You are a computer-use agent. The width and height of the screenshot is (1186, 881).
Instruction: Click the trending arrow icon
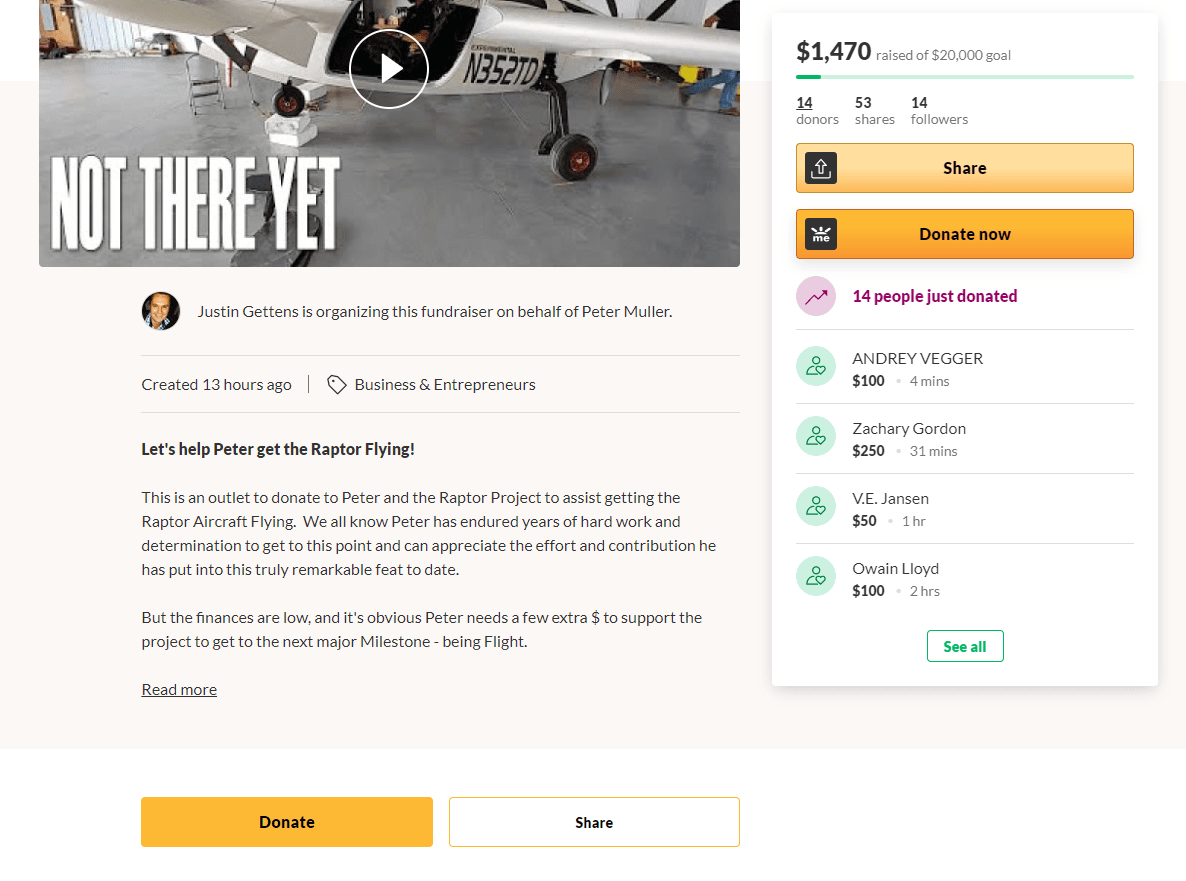(816, 296)
